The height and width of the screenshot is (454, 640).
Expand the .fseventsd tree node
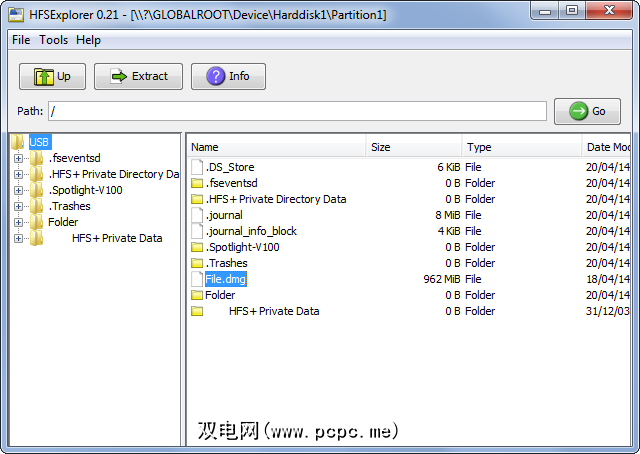(18, 158)
